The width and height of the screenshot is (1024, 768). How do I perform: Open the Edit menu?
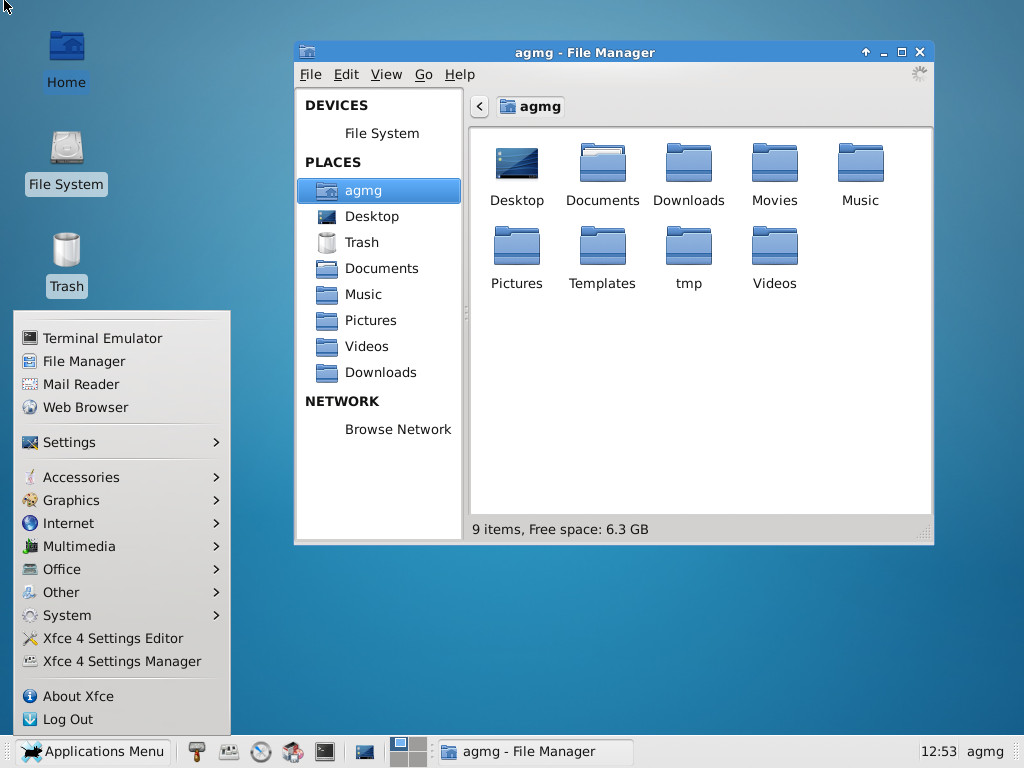coord(346,74)
